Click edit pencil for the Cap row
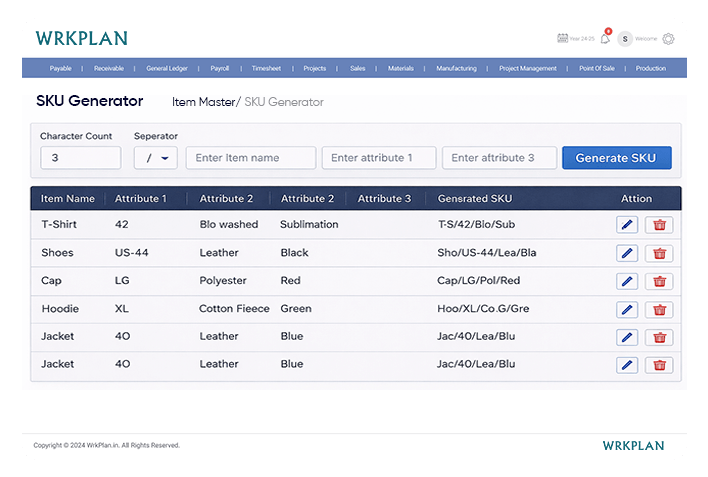This screenshot has width=708, height=477. click(x=627, y=281)
